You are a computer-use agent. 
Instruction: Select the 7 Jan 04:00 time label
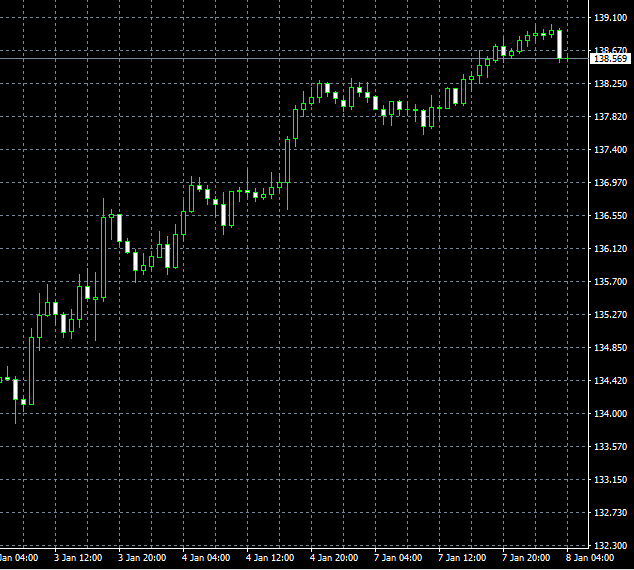point(398,558)
